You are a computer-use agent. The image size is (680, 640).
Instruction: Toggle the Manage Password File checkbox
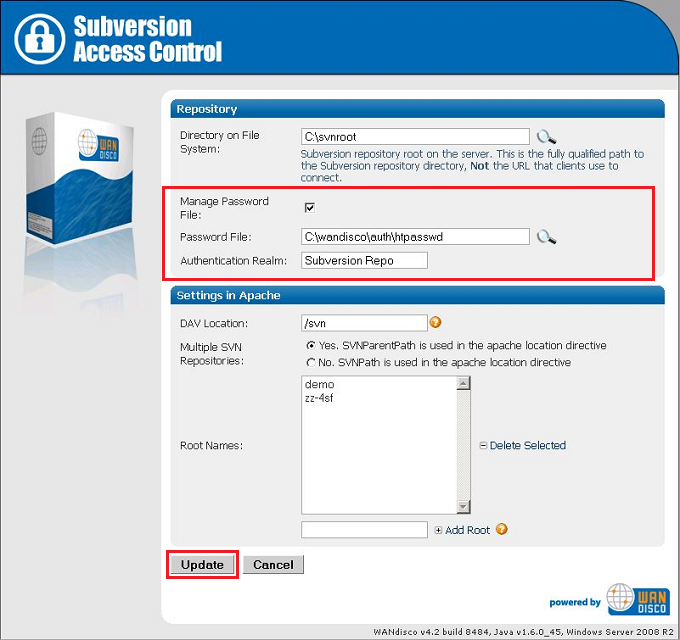point(310,208)
